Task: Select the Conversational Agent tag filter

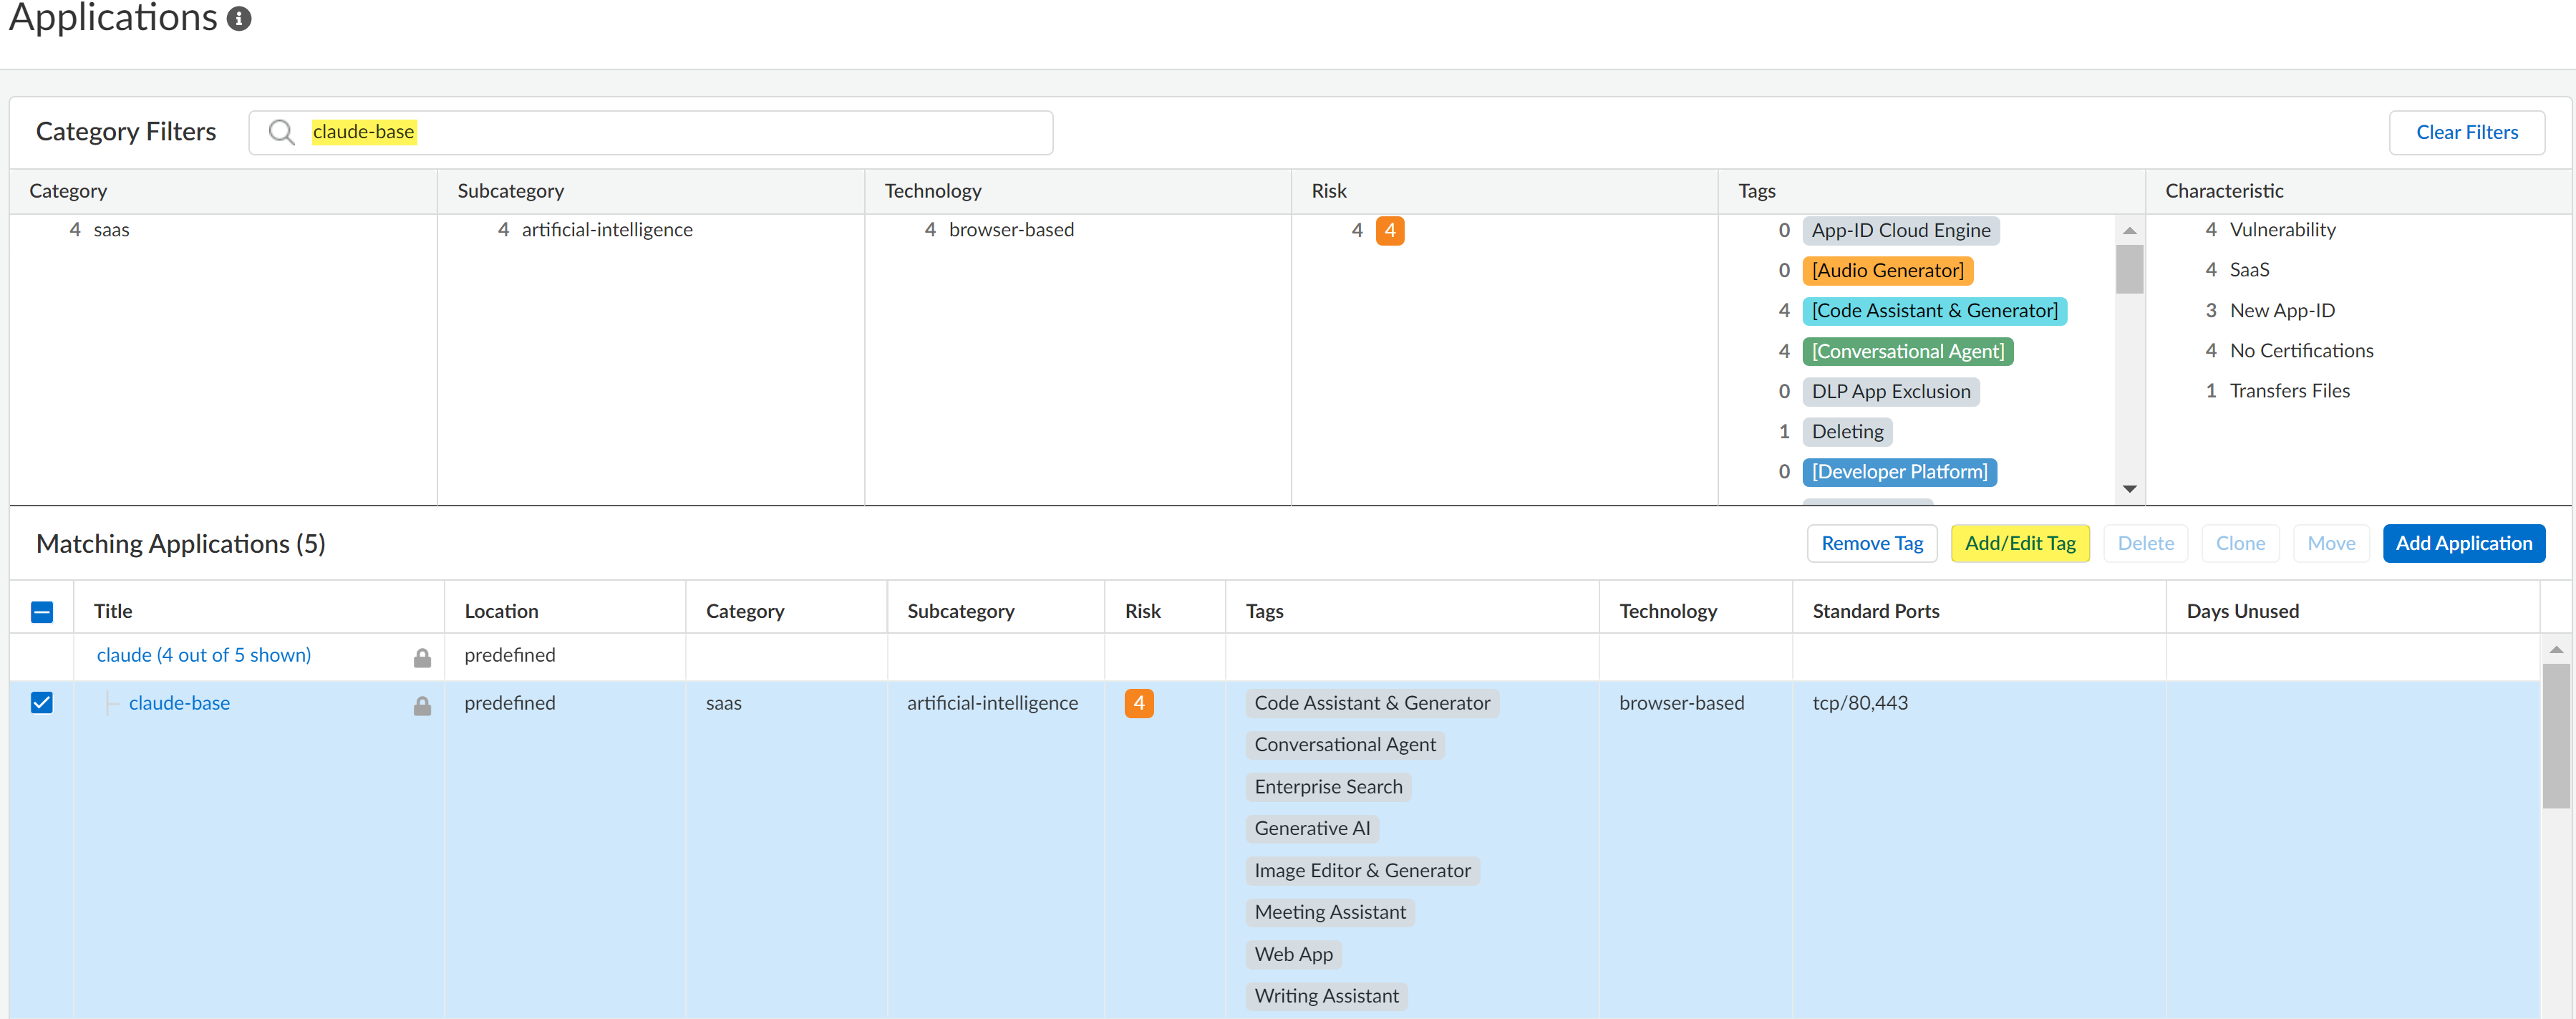Action: 1907,351
